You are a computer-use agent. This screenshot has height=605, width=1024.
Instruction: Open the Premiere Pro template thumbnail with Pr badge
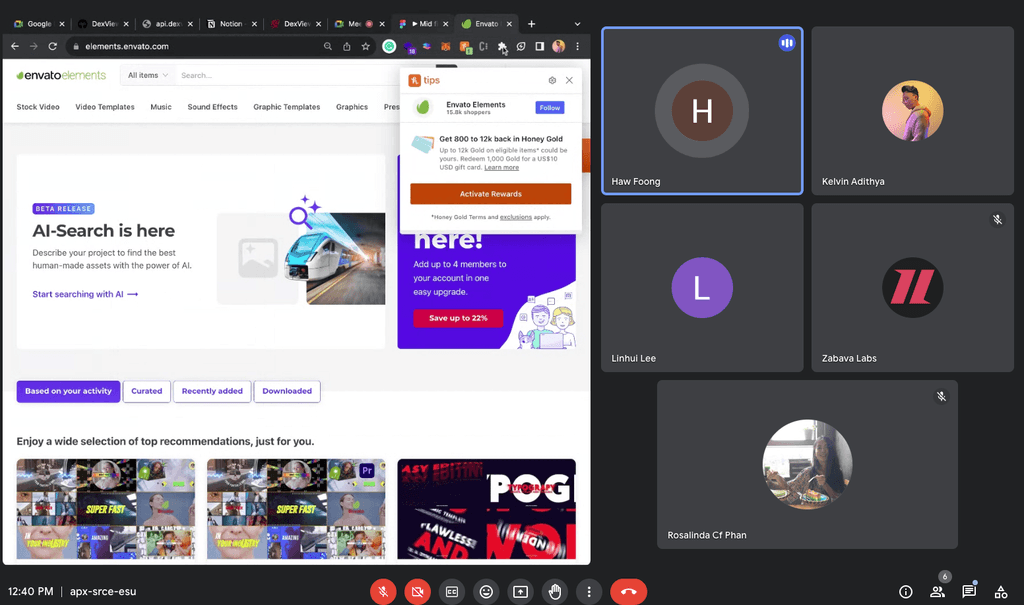point(296,509)
